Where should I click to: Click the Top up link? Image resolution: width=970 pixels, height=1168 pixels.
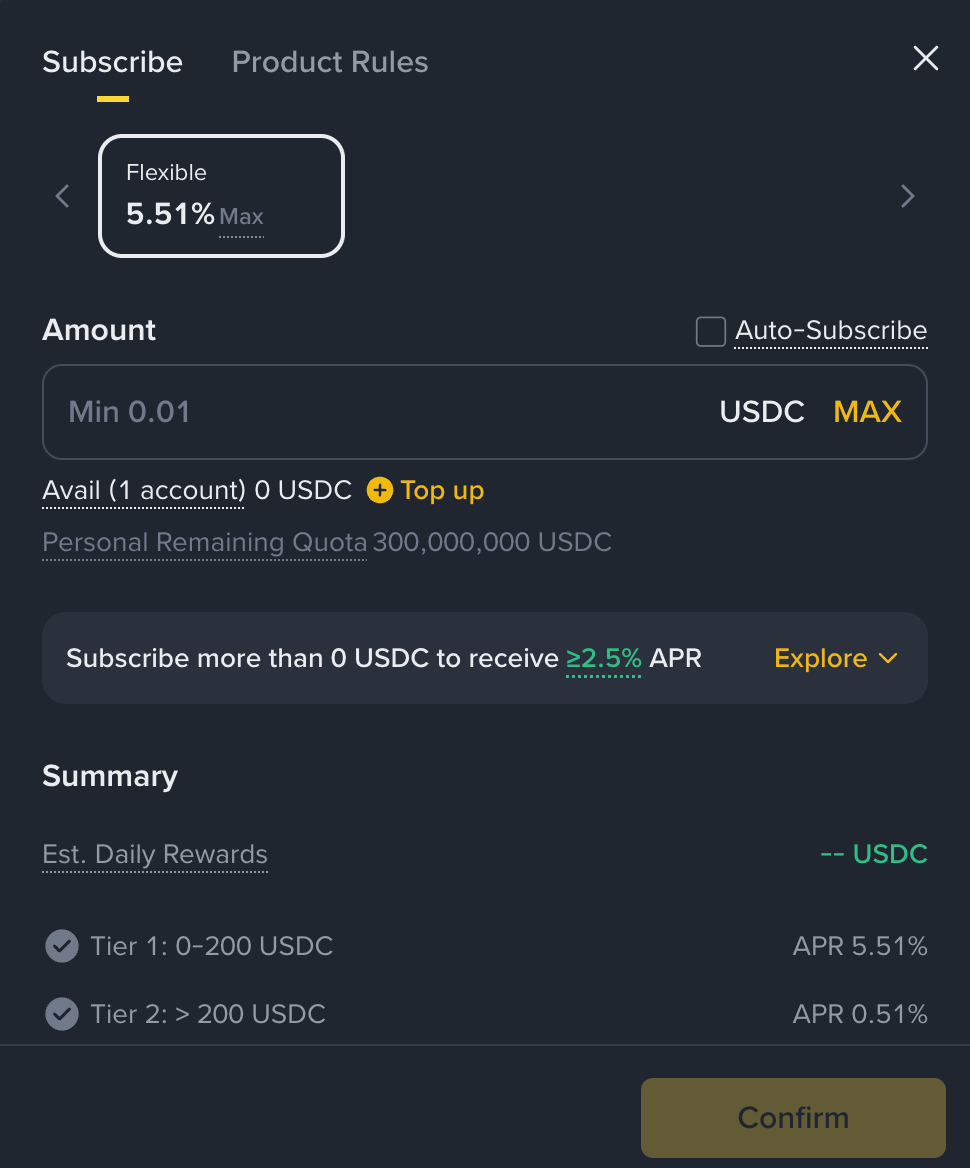(442, 490)
